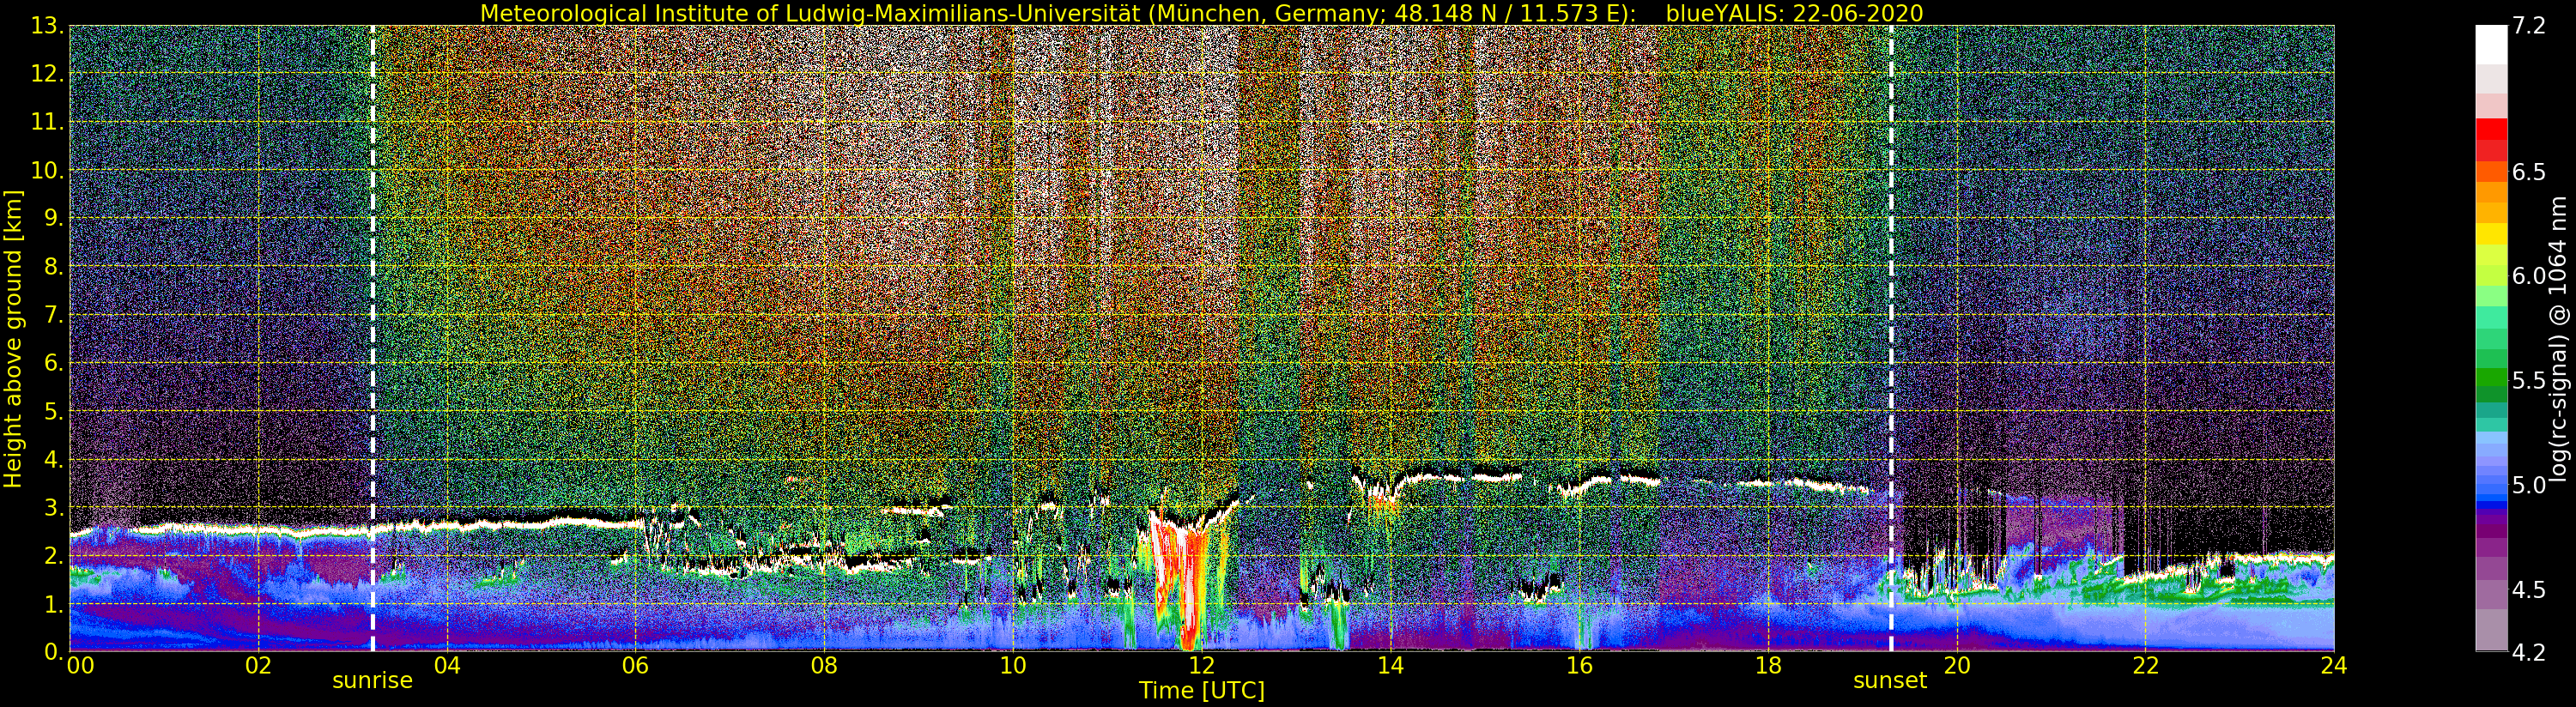Click the white dashed sunrise marker line
Image resolution: width=2576 pixels, height=707 pixels.
pos(372,338)
